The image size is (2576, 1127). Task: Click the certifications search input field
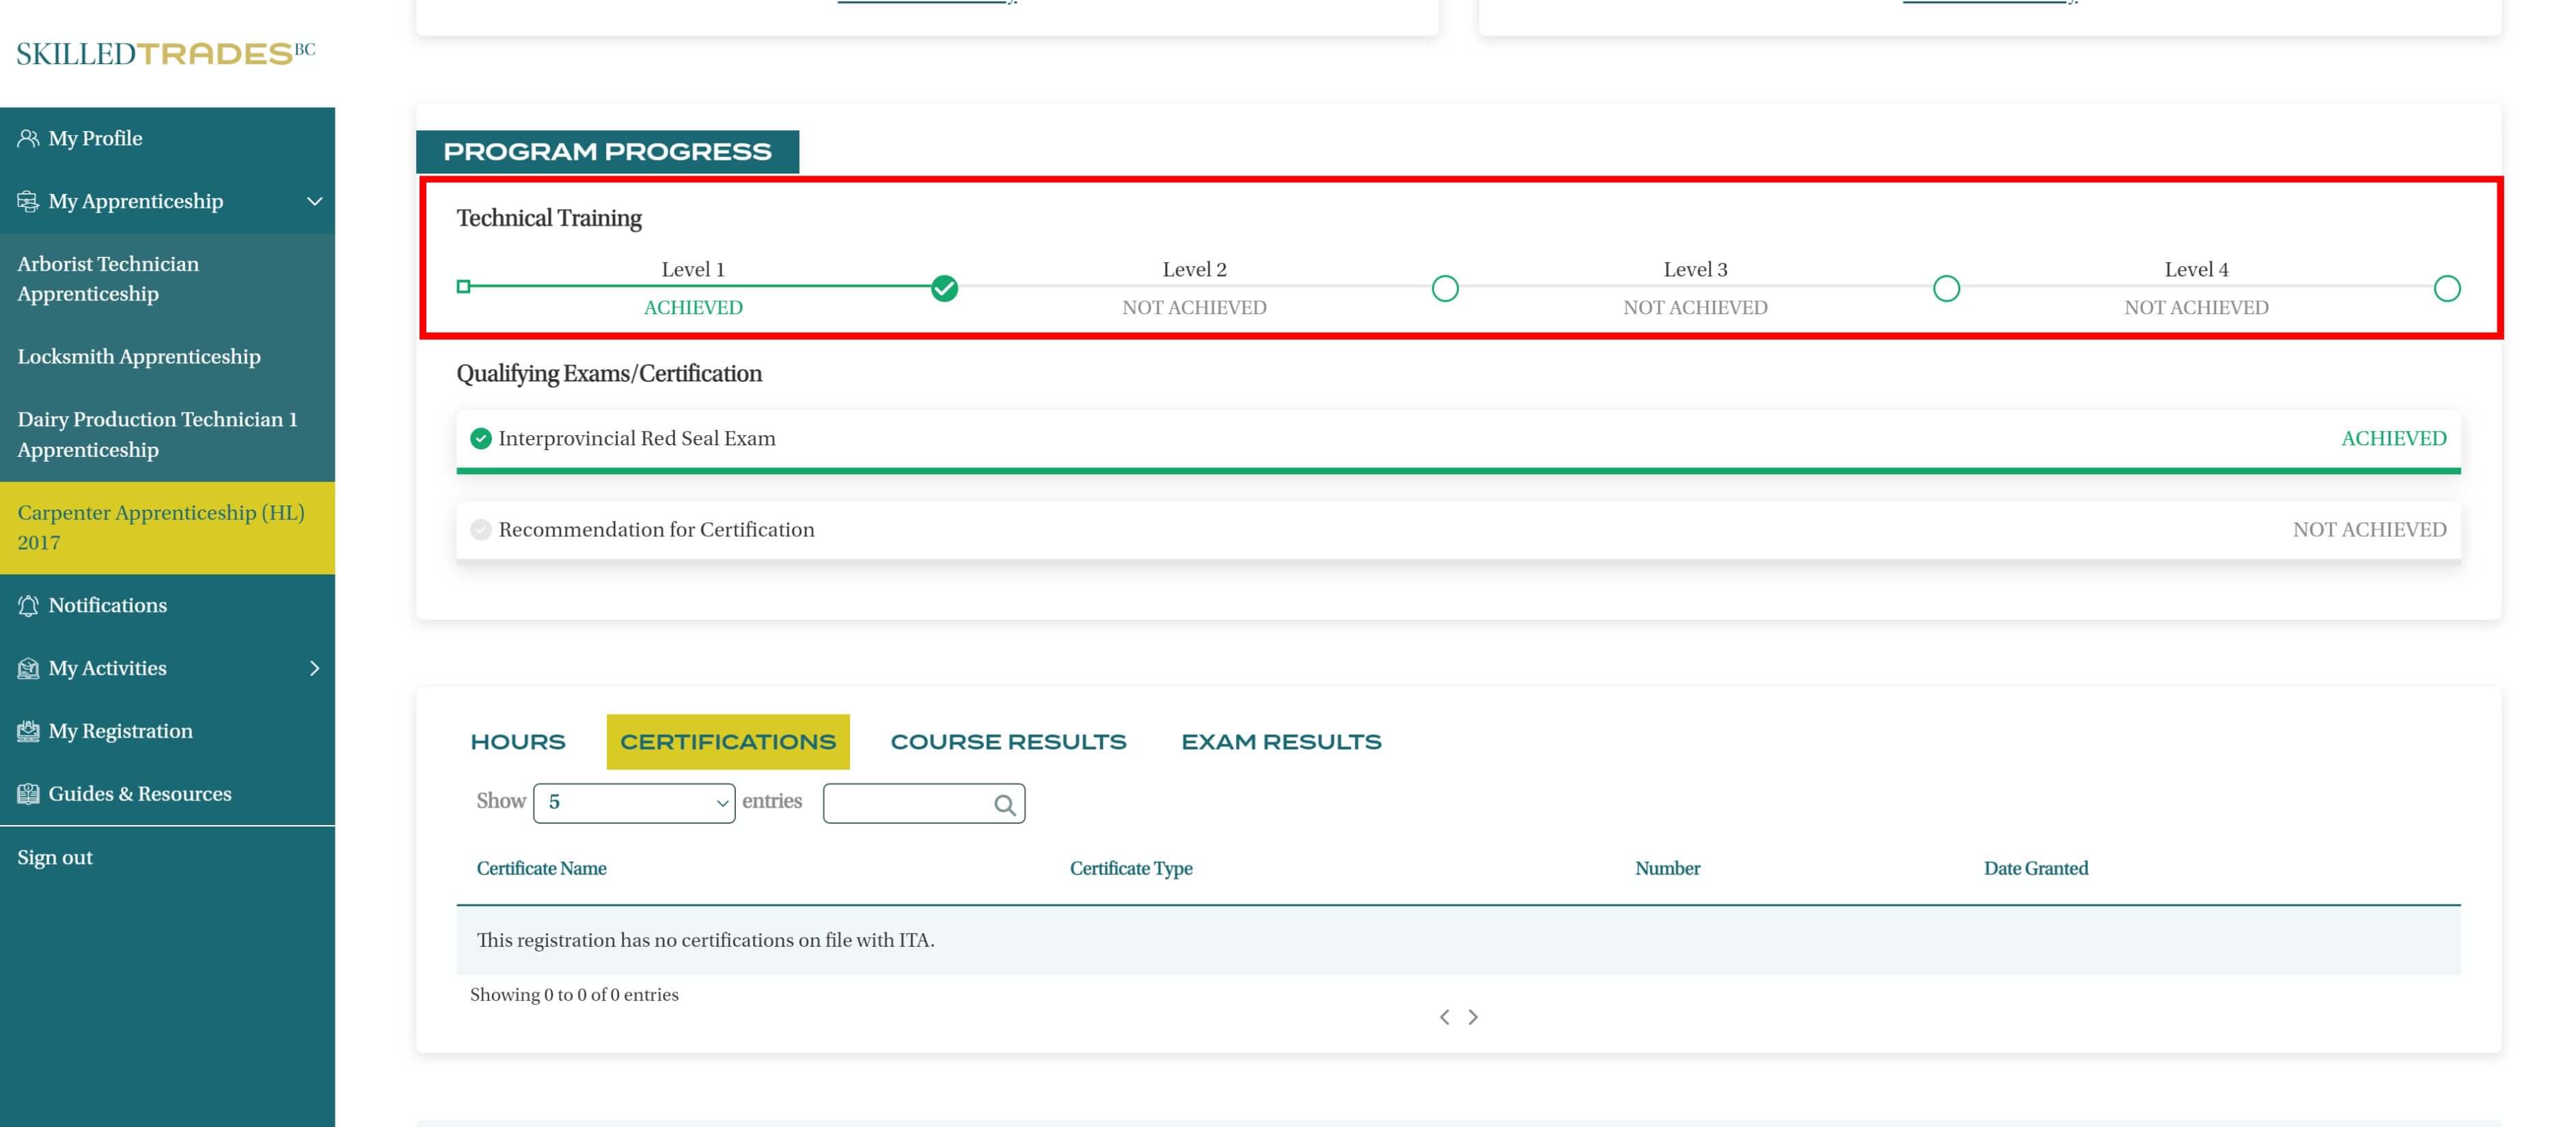[x=905, y=803]
